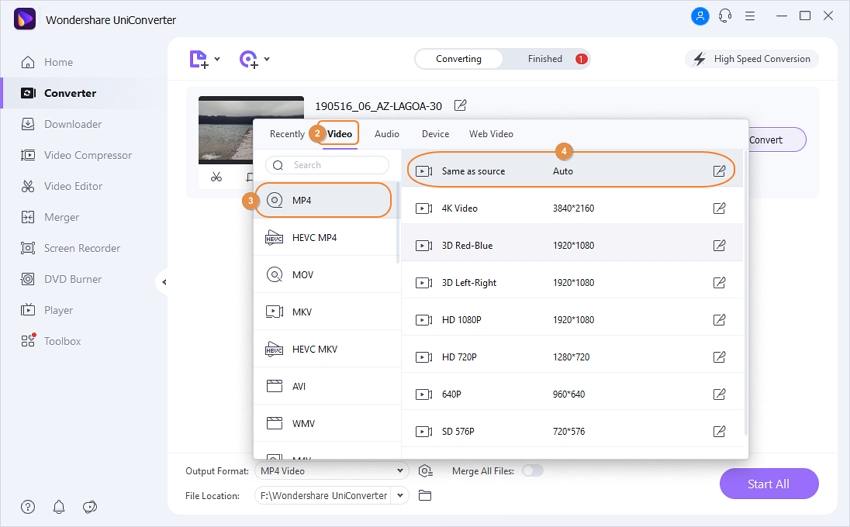Open the feedback chat icon

[89, 507]
